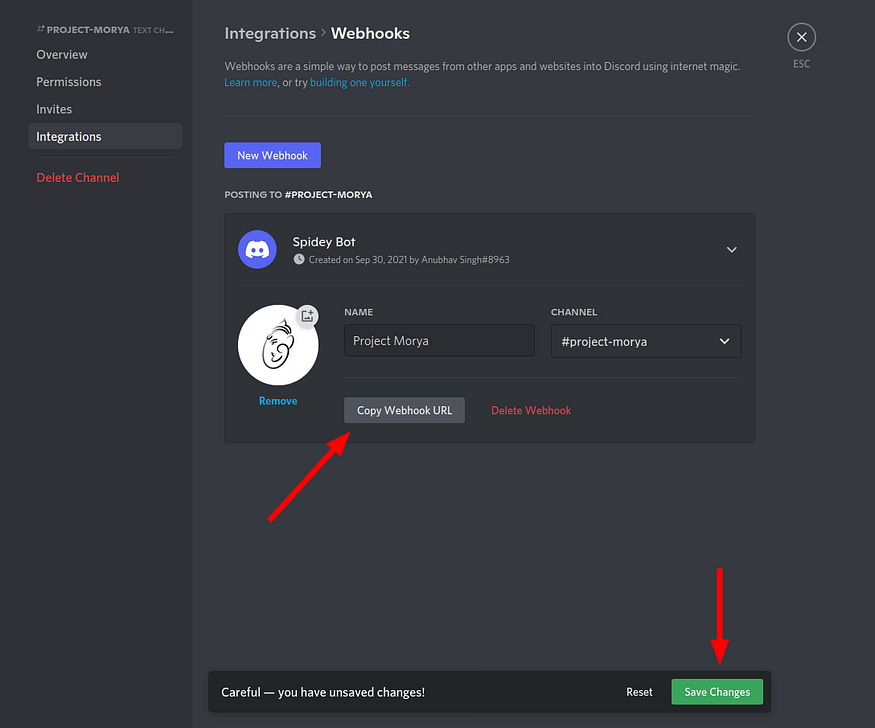
Task: Click the PROJECT-MORYA channel header text
Action: click(x=88, y=30)
